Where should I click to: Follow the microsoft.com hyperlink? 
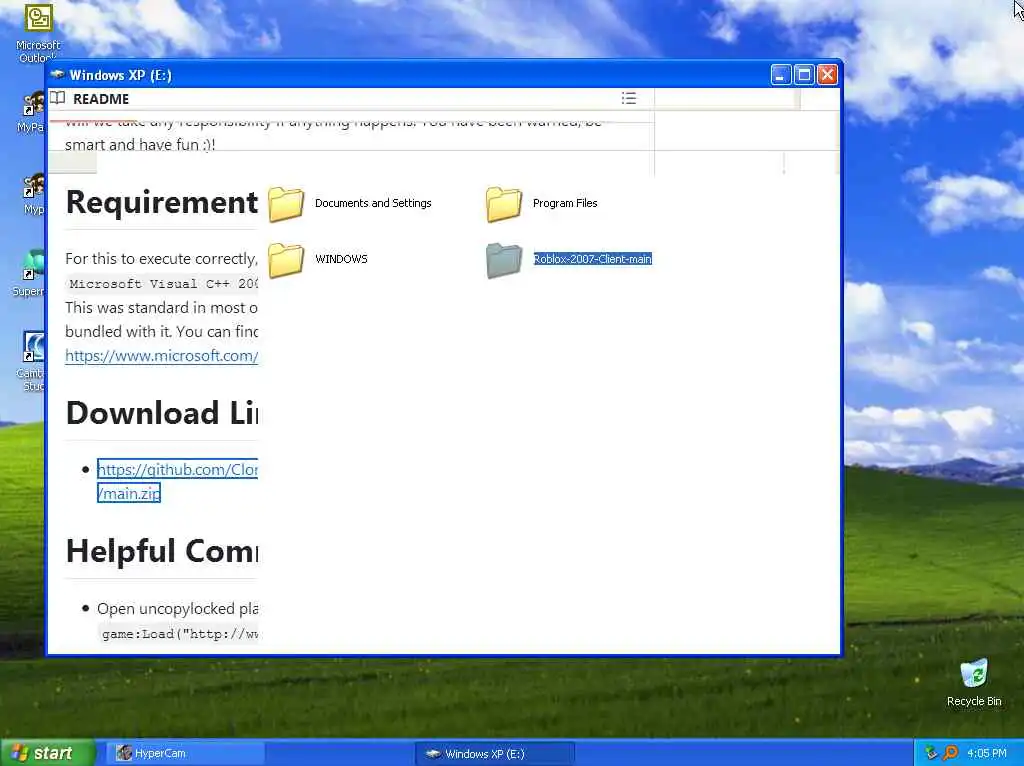point(161,356)
